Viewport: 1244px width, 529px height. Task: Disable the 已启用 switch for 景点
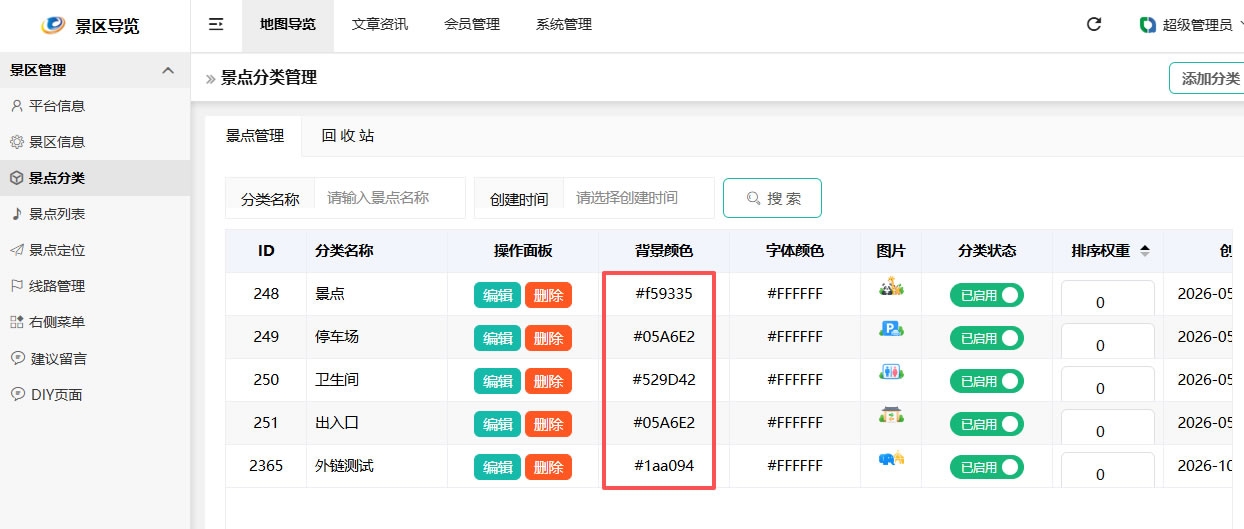(986, 295)
